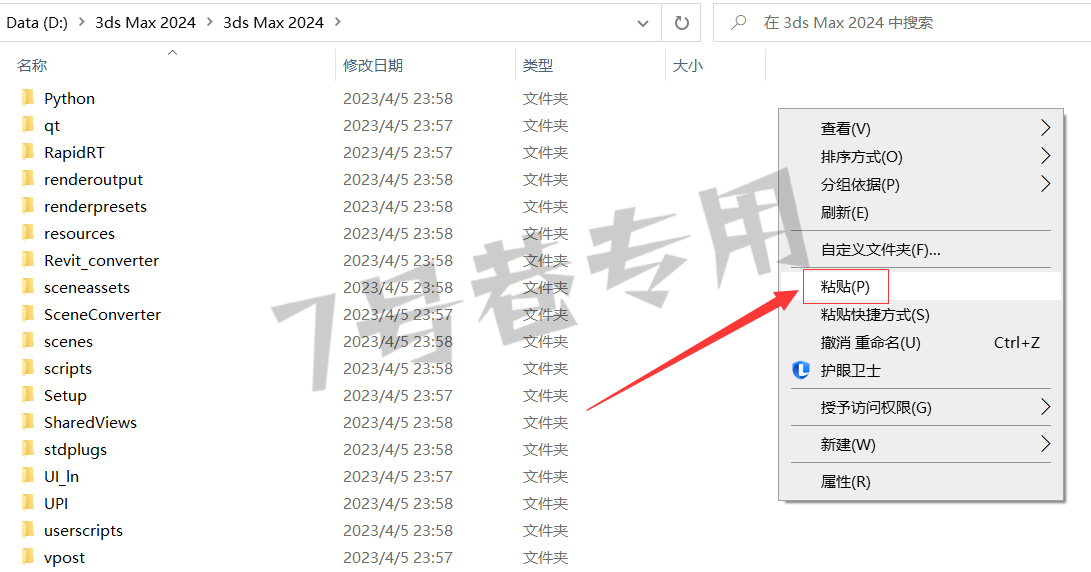Go to first 3ds Max 2024 breadcrumb

click(x=145, y=22)
